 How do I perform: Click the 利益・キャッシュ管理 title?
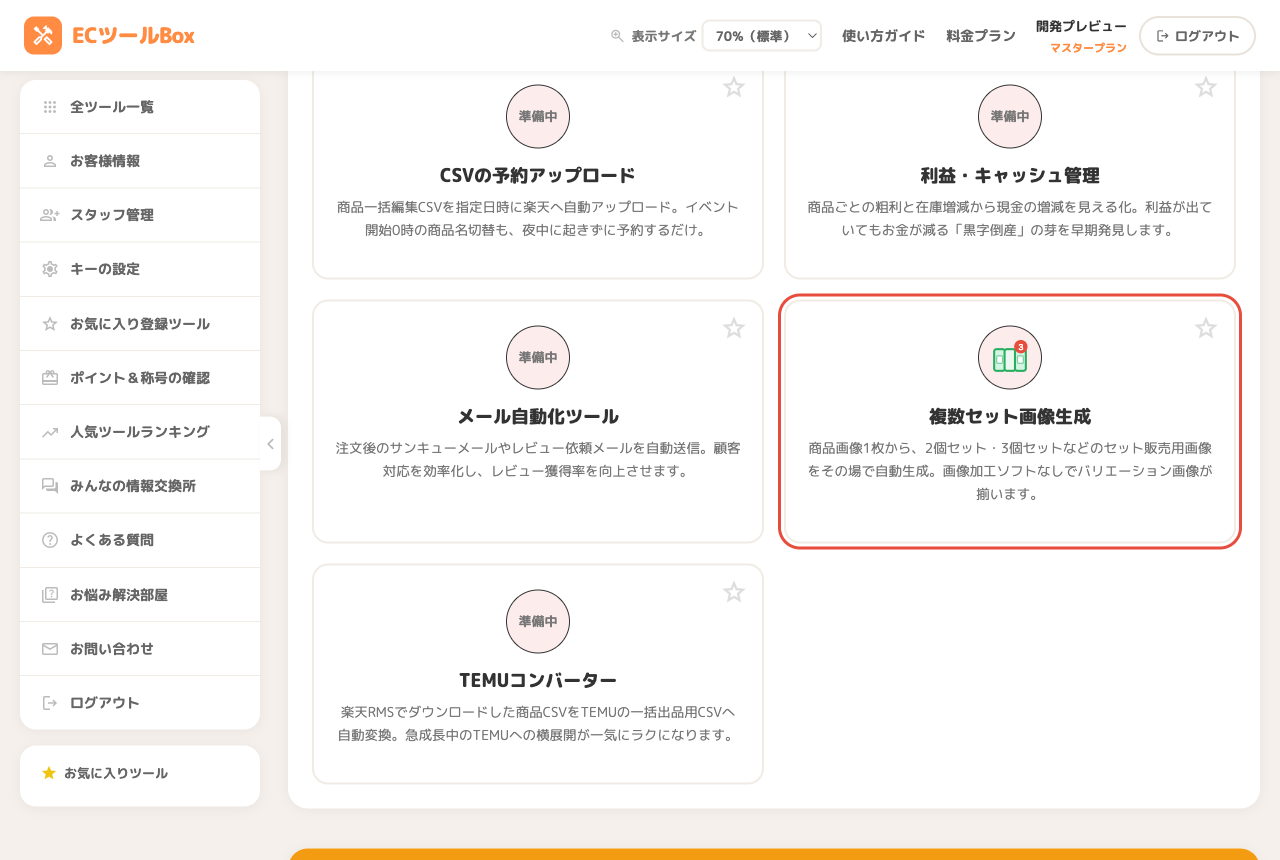[1010, 175]
